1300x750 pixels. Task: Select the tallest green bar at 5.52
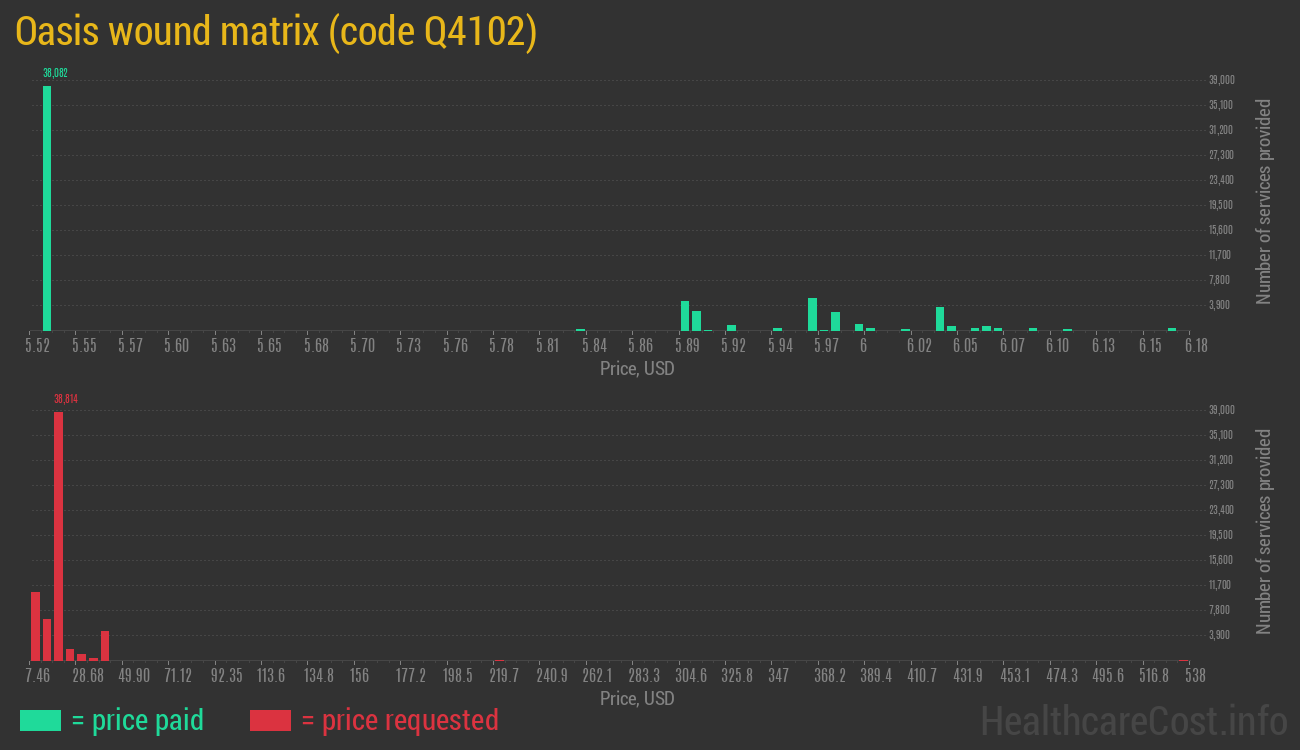47,208
